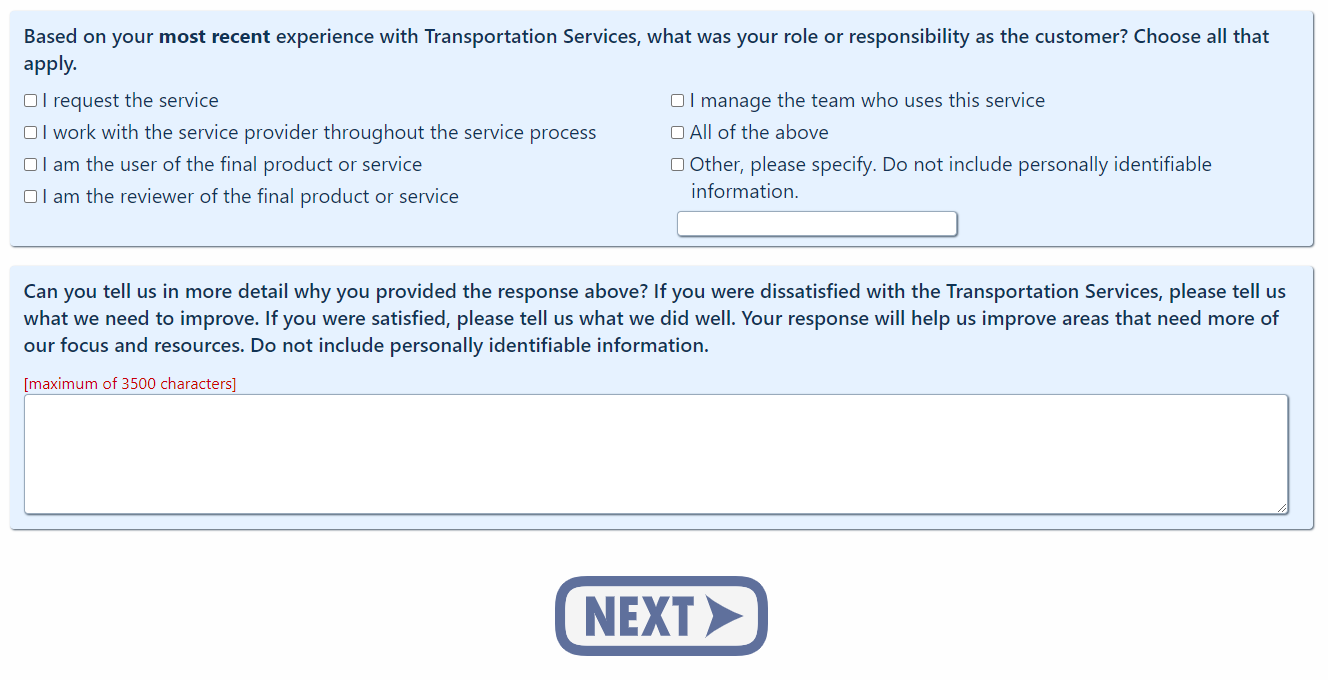Check the "Other, please specify" checkbox
The width and height of the screenshot is (1328, 680).
click(x=678, y=165)
